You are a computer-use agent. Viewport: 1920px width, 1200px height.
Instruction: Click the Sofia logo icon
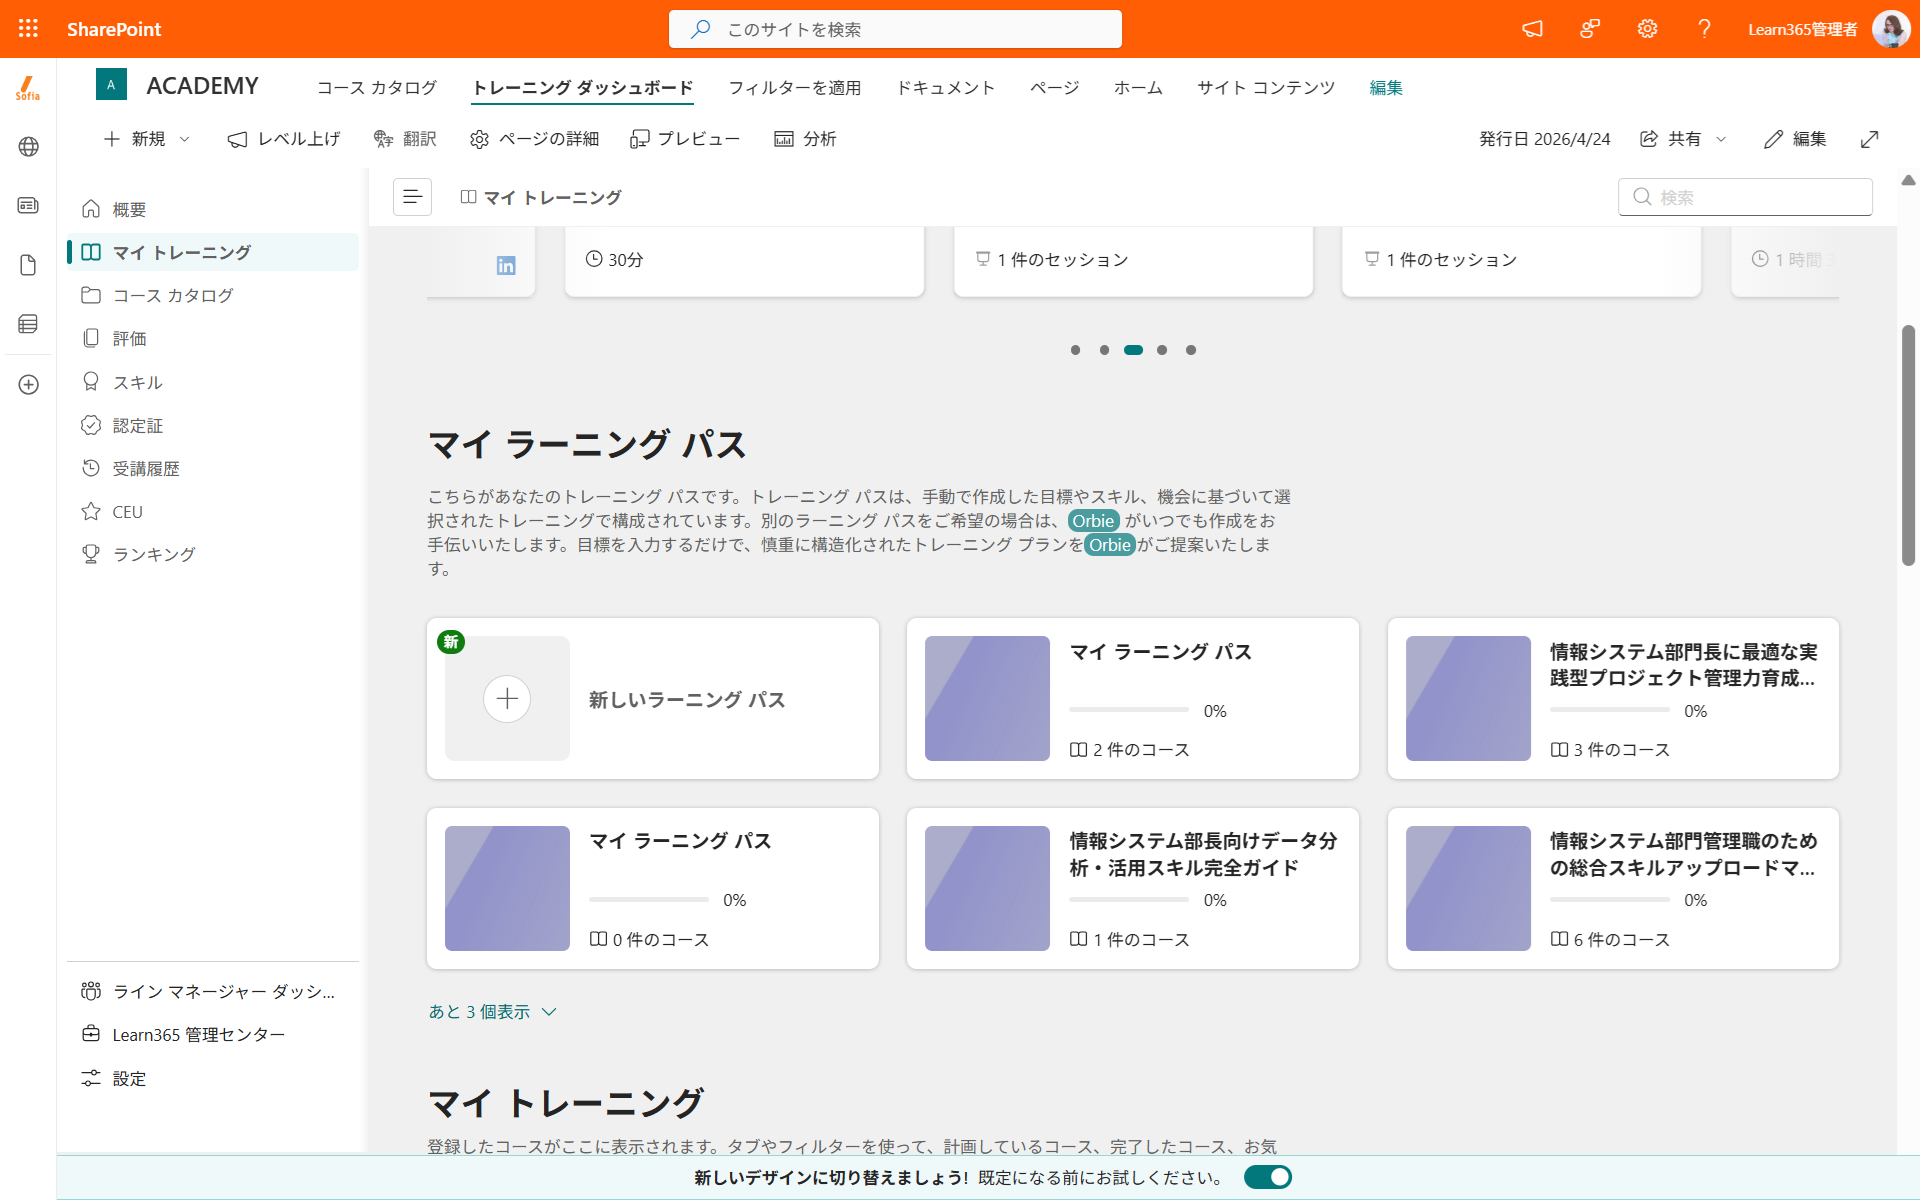point(28,88)
